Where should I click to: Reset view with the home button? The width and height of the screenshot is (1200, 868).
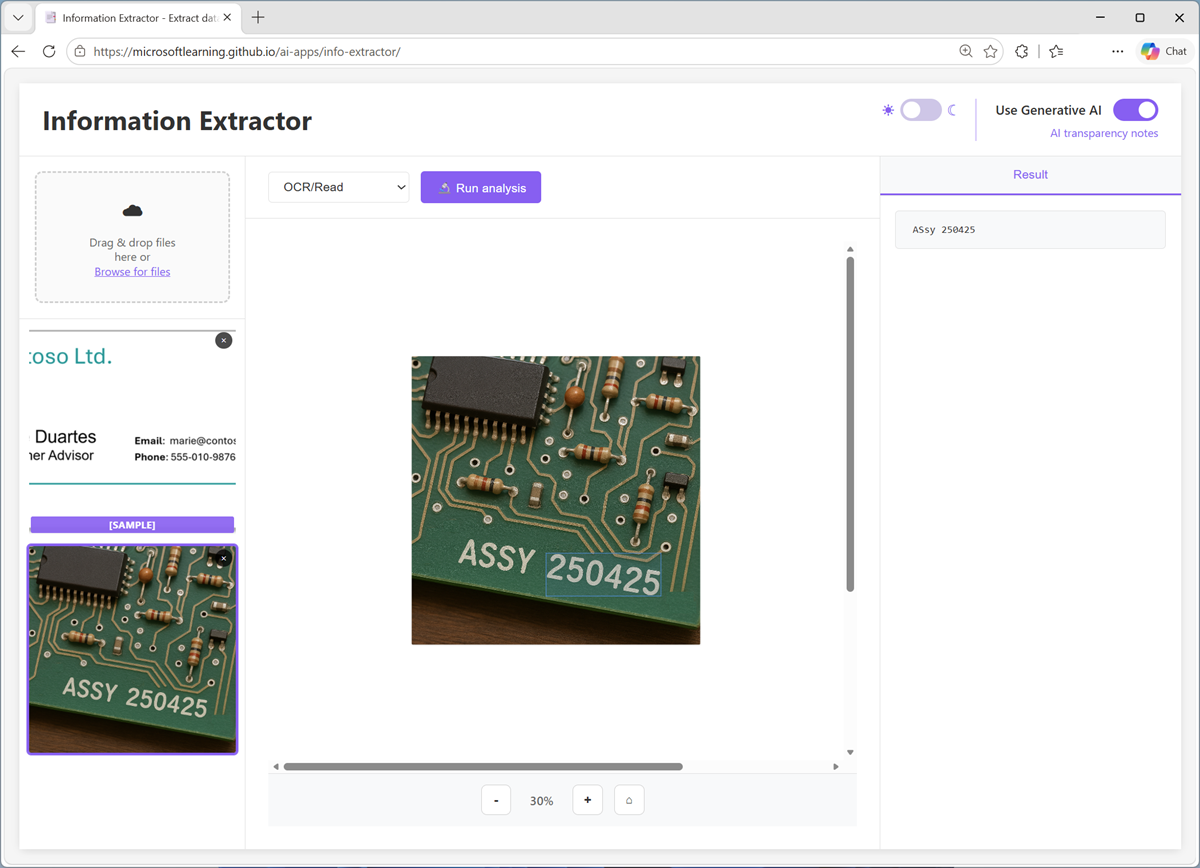(x=629, y=800)
